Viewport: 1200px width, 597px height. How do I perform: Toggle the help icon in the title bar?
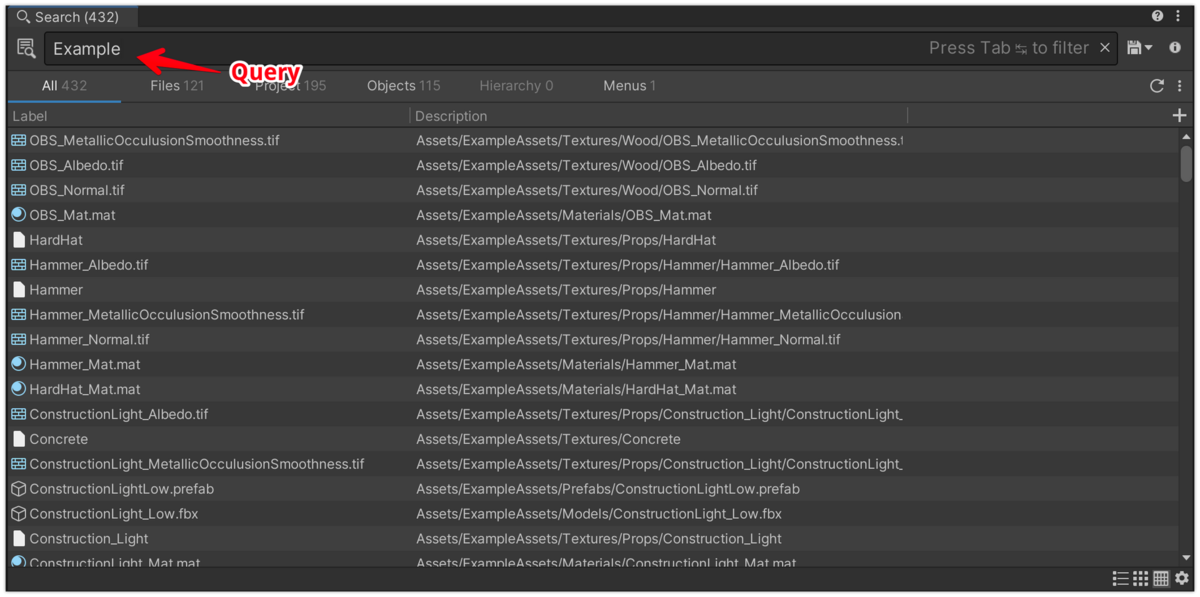[x=1157, y=16]
